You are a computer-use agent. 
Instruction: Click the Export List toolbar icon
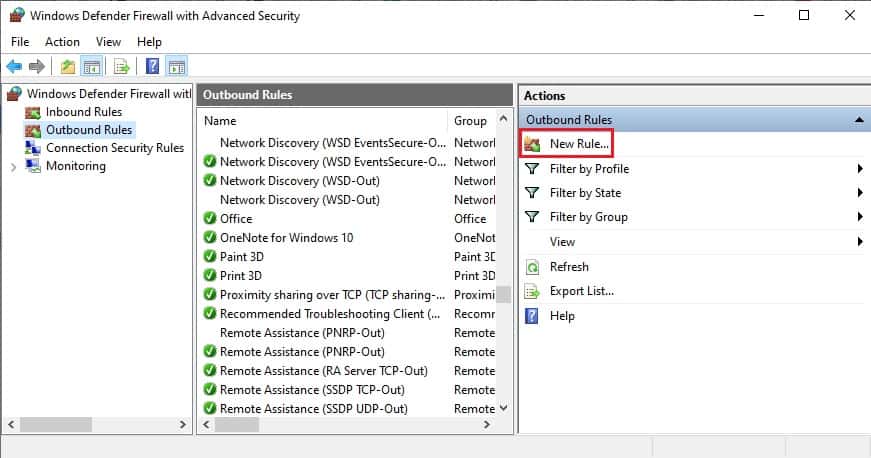tap(121, 67)
